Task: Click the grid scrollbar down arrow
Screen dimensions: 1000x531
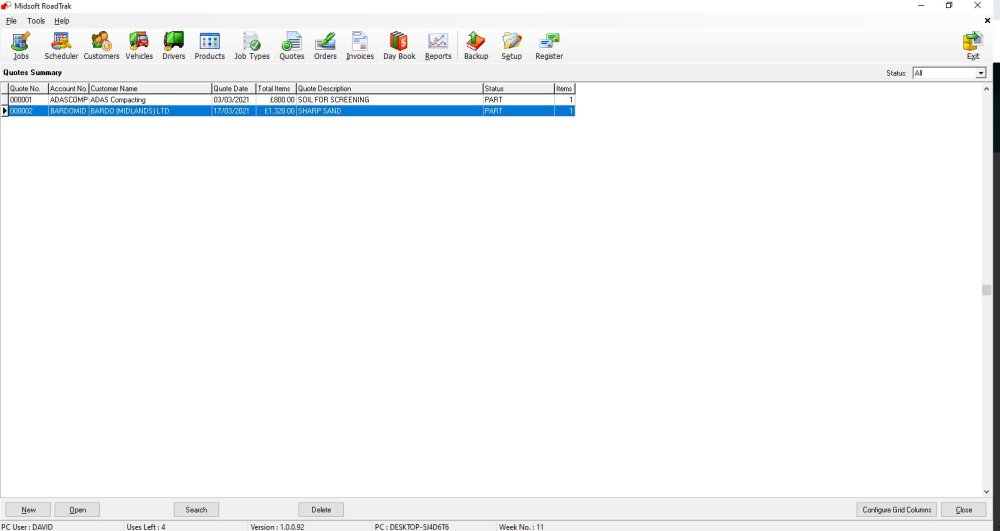Action: (986, 492)
